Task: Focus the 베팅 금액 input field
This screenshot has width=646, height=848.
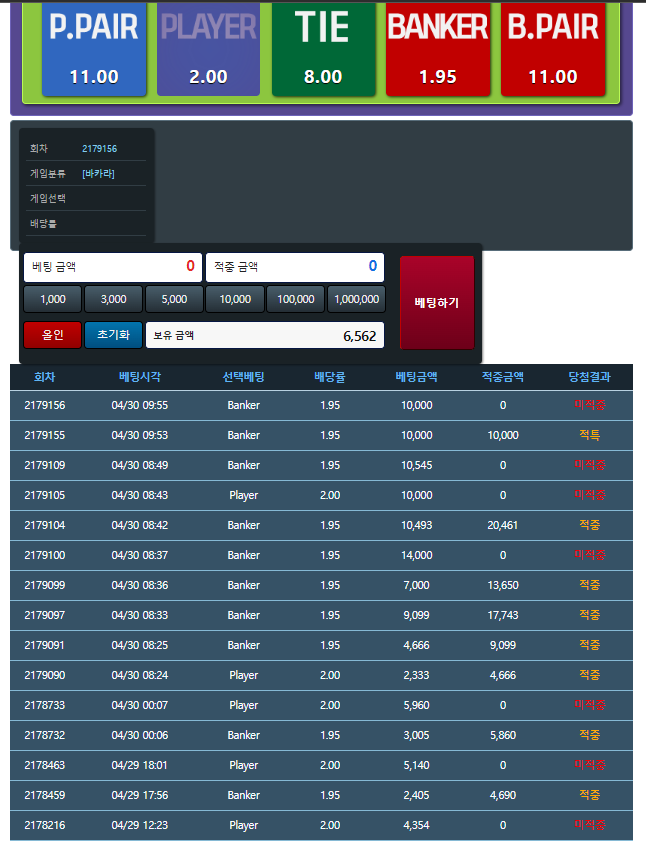Action: 112,267
